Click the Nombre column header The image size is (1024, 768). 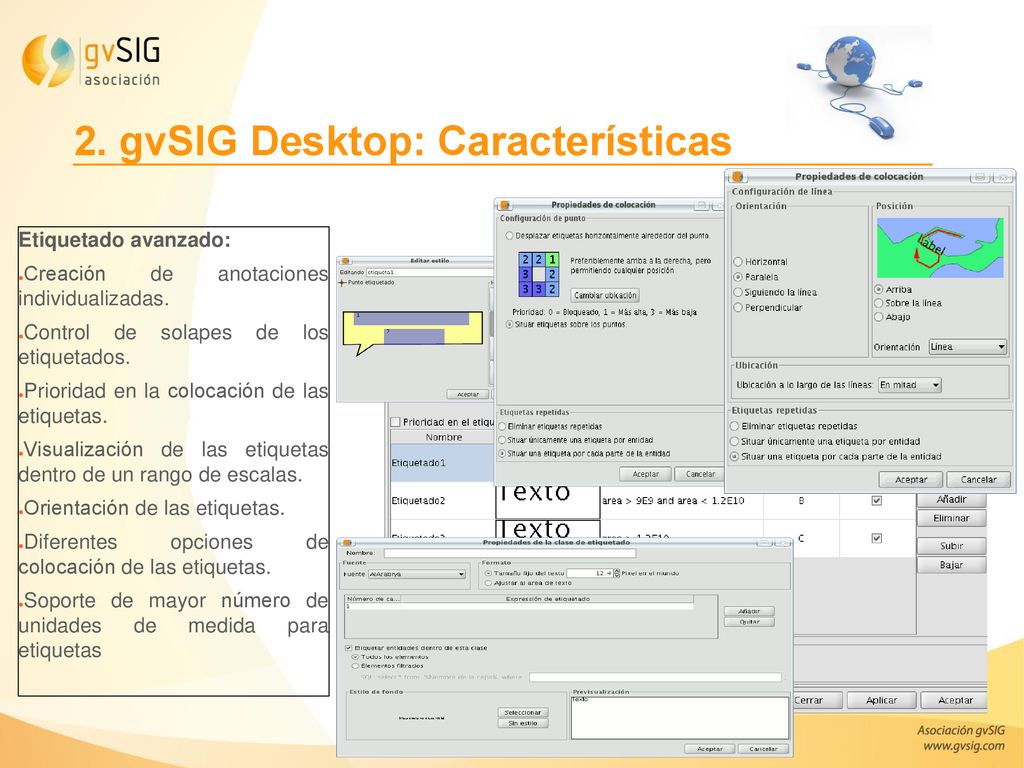tap(443, 438)
